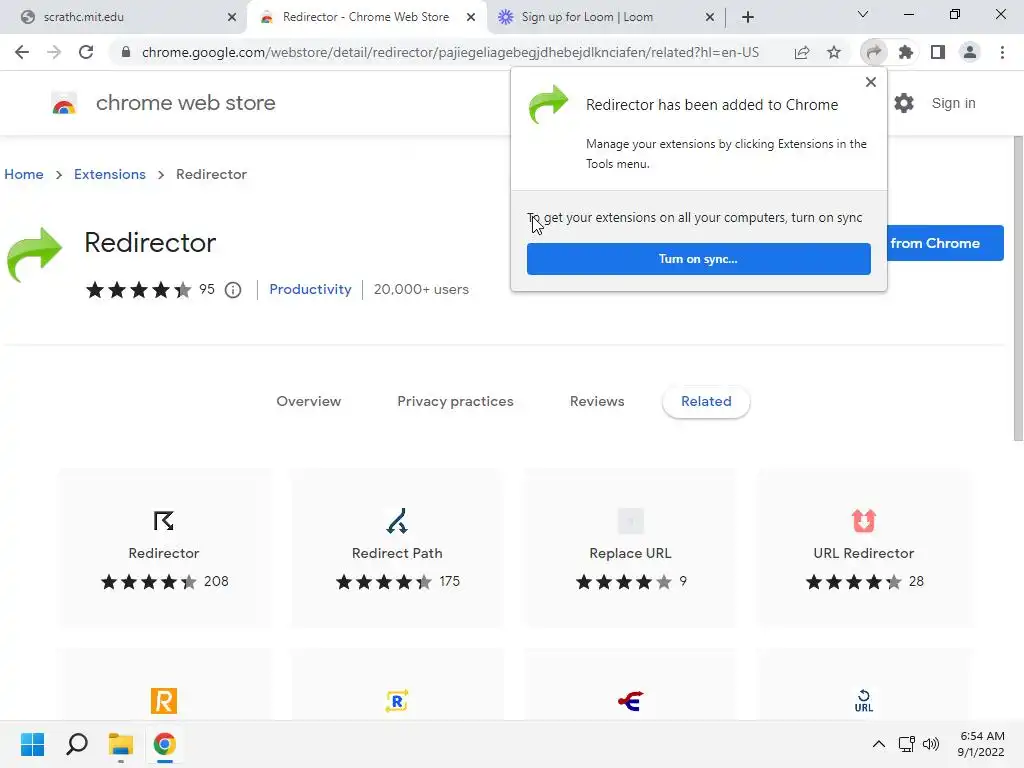Open the web store settings gear
Screen dimensions: 1024x768
point(904,103)
